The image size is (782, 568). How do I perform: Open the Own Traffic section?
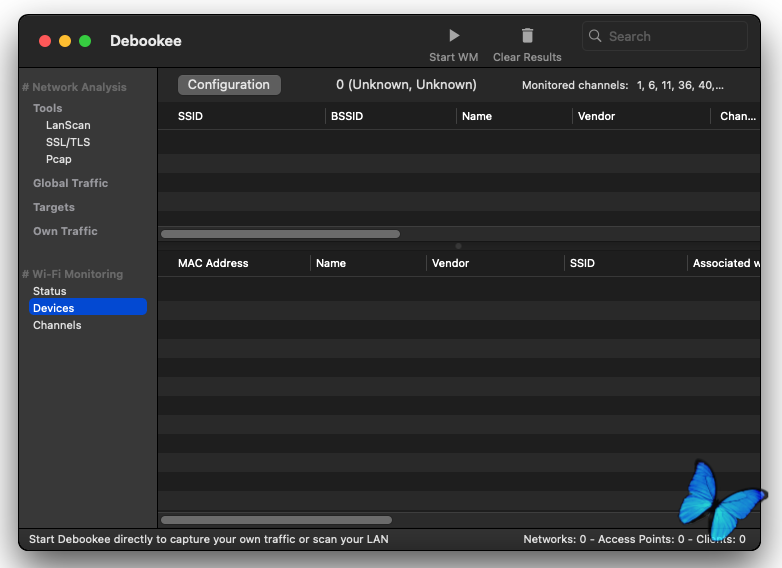(x=65, y=231)
